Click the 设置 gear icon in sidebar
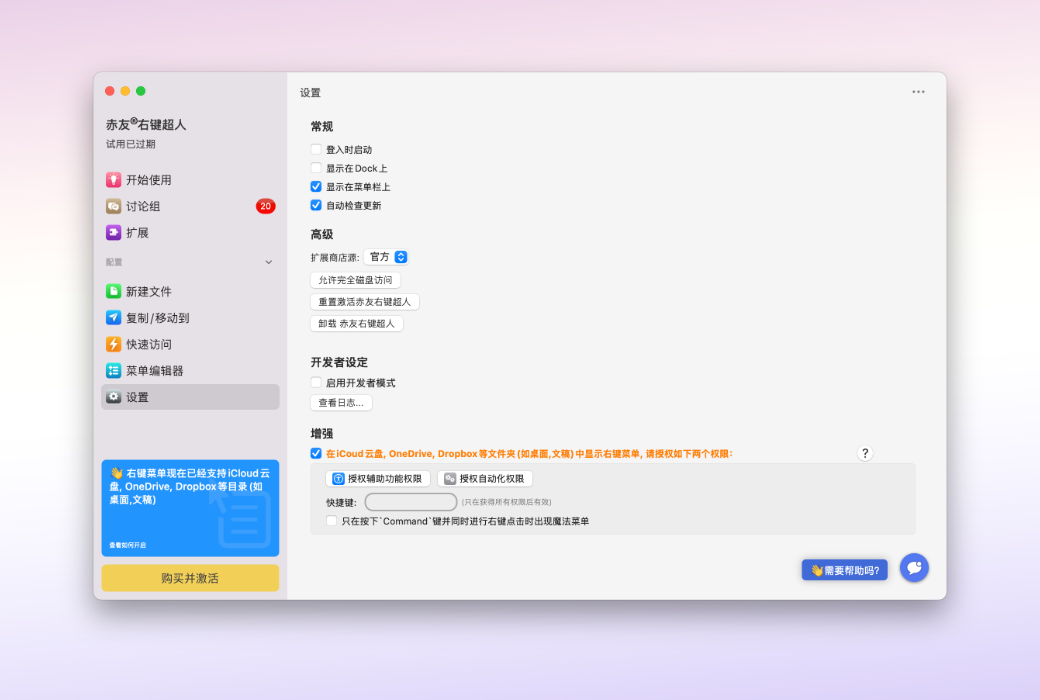Viewport: 1040px width, 700px height. tap(113, 397)
